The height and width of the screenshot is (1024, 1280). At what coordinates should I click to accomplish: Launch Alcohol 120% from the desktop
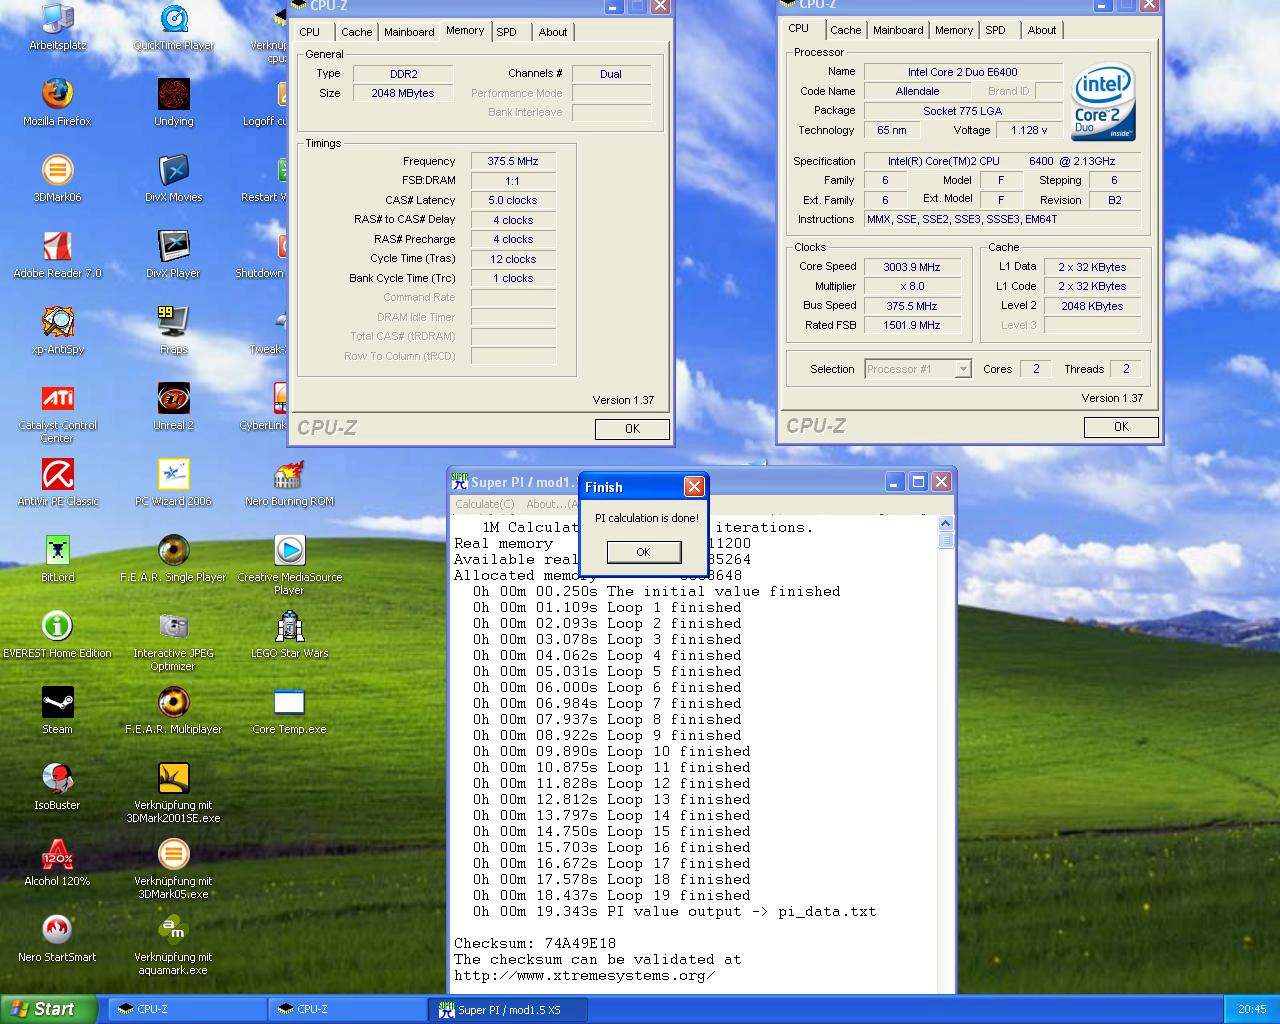click(57, 855)
